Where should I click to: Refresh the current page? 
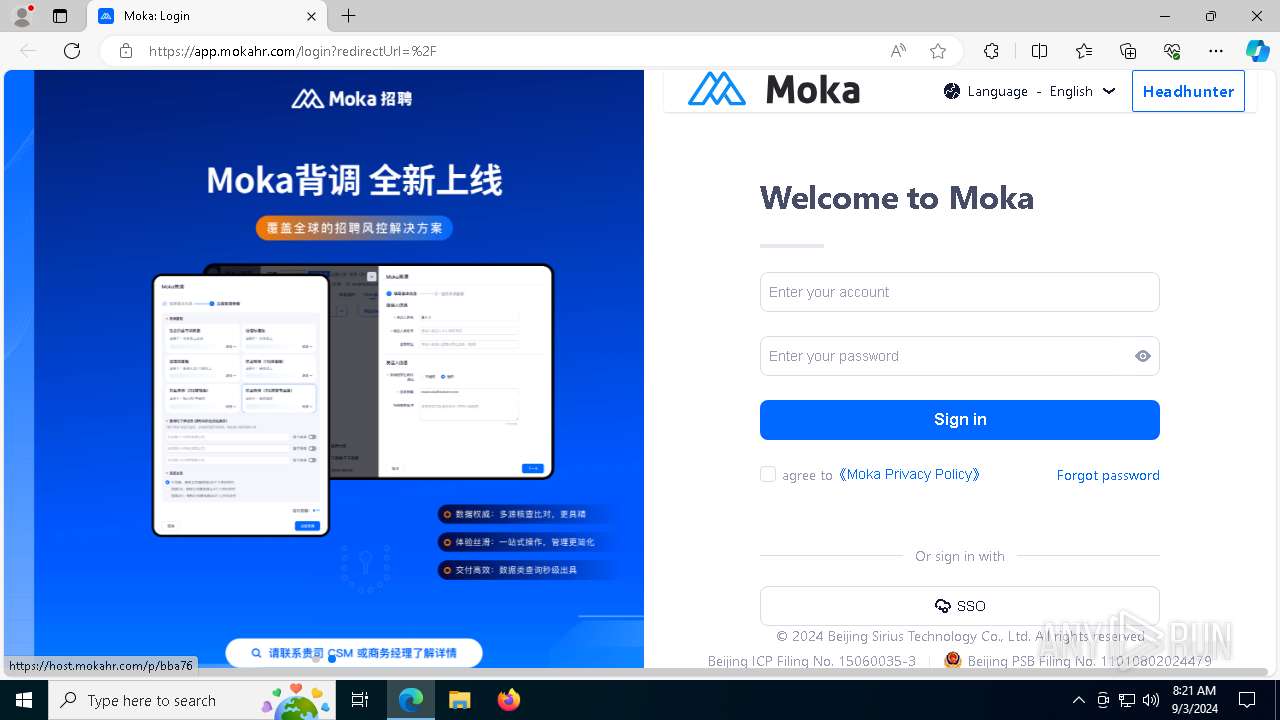(x=72, y=51)
